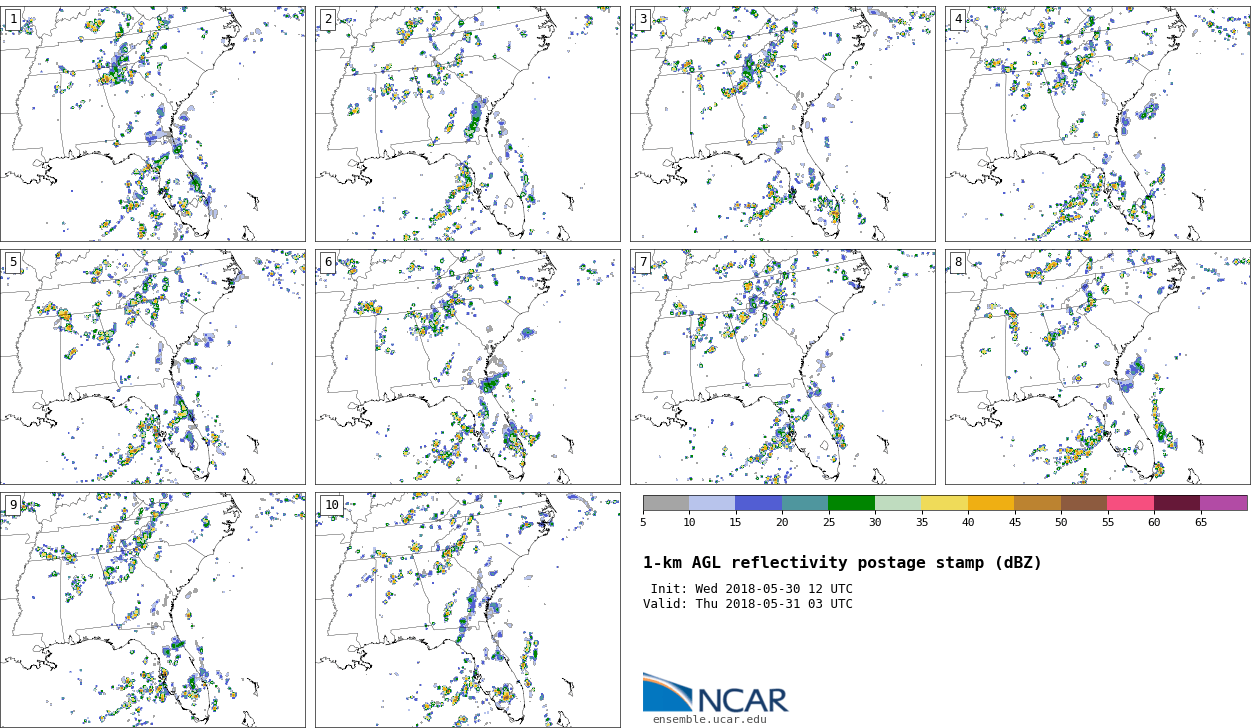The width and height of the screenshot is (1260, 728).
Task: Open the member 4 postage stamp map
Action: coord(1097,124)
